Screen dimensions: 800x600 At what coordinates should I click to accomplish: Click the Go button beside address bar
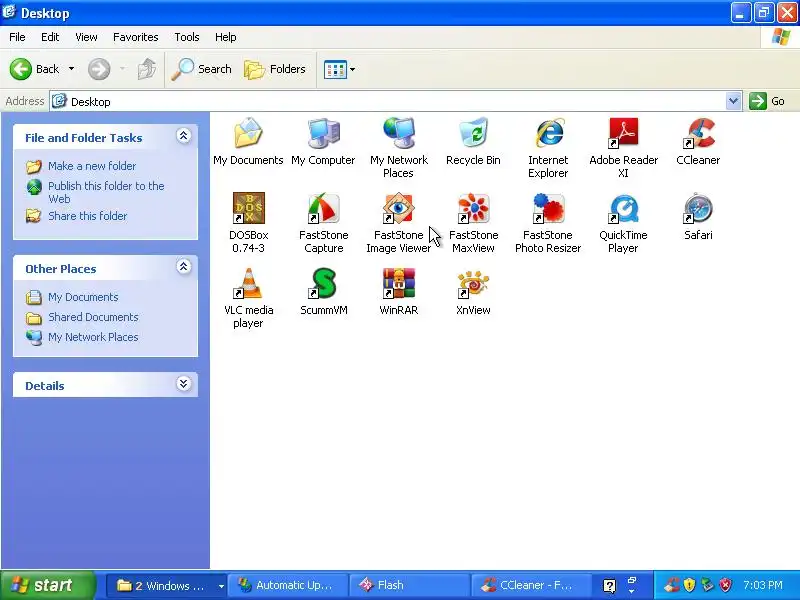coord(768,101)
